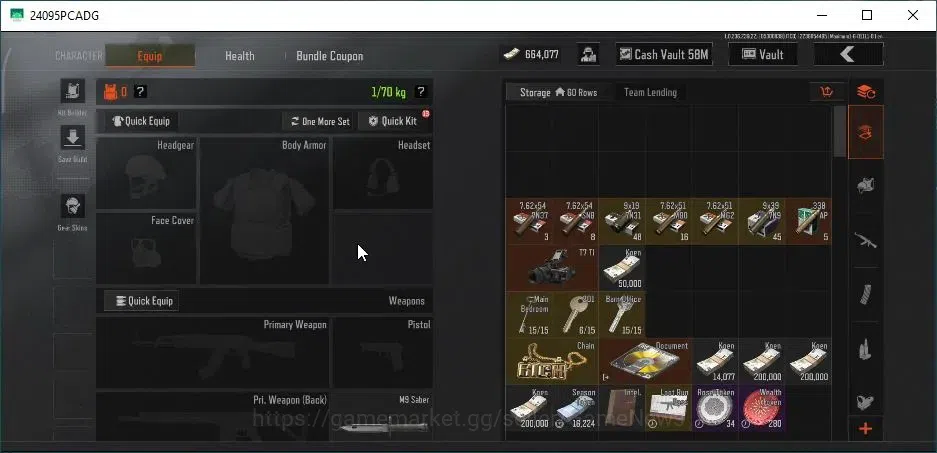The width and height of the screenshot is (937, 453).
Task: Filter storage by the helmet gear icon
Action: tap(866, 185)
